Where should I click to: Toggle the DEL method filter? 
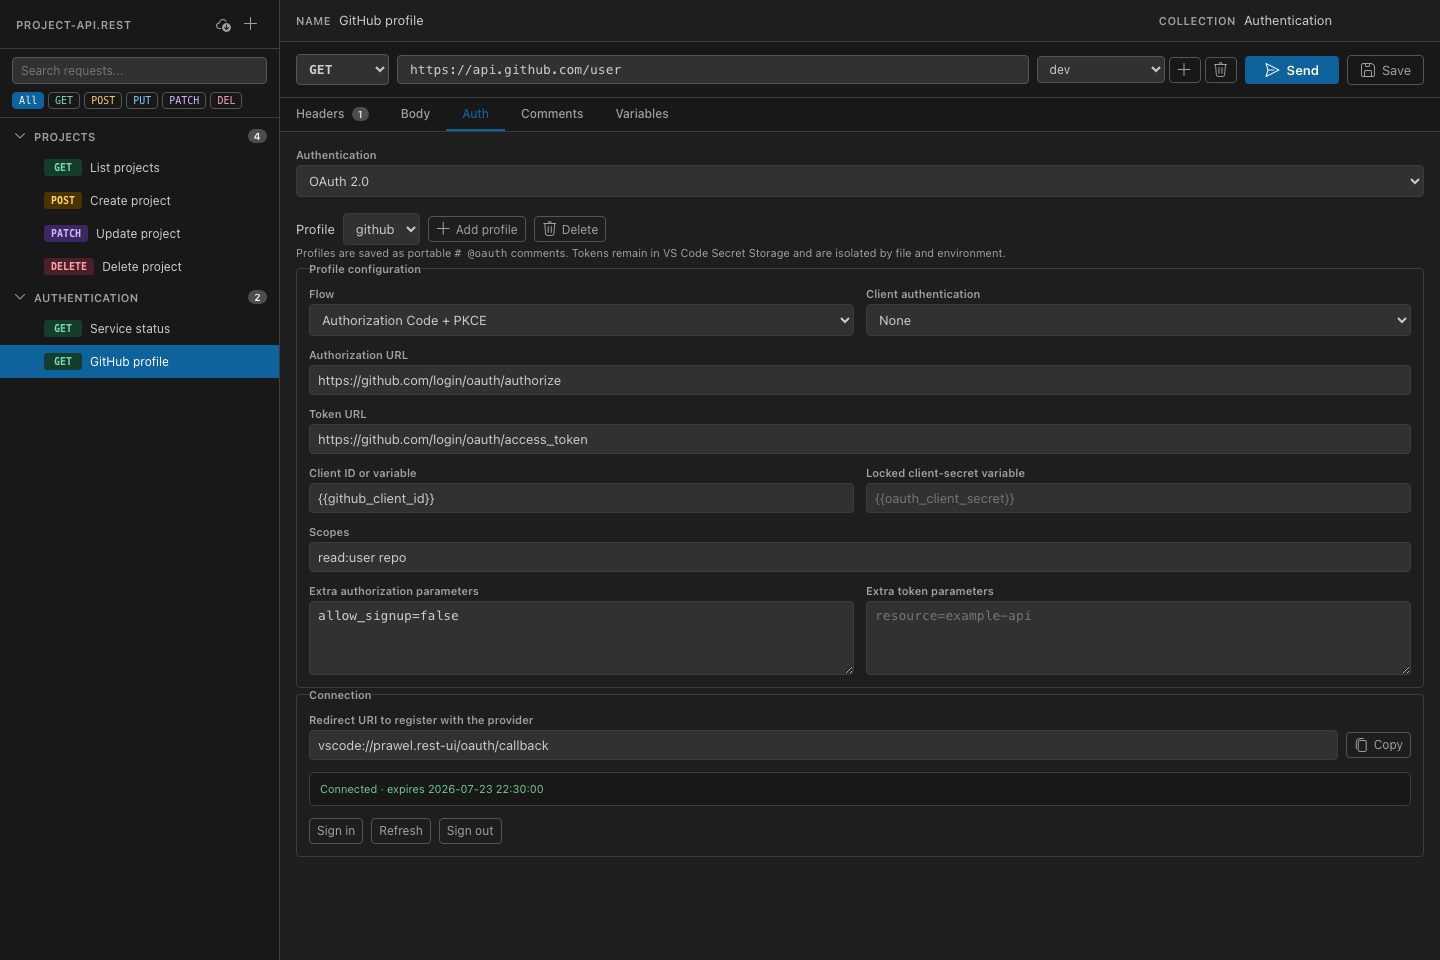(x=226, y=100)
